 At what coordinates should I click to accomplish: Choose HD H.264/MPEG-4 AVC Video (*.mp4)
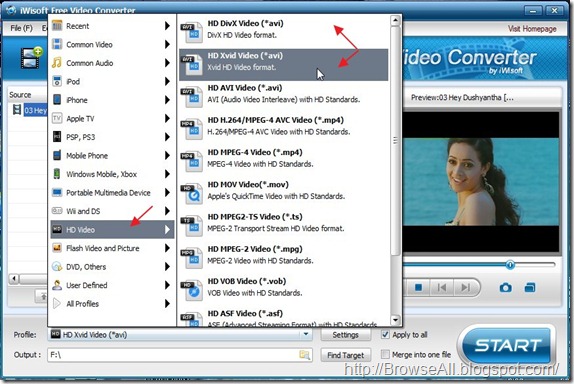click(x=283, y=129)
